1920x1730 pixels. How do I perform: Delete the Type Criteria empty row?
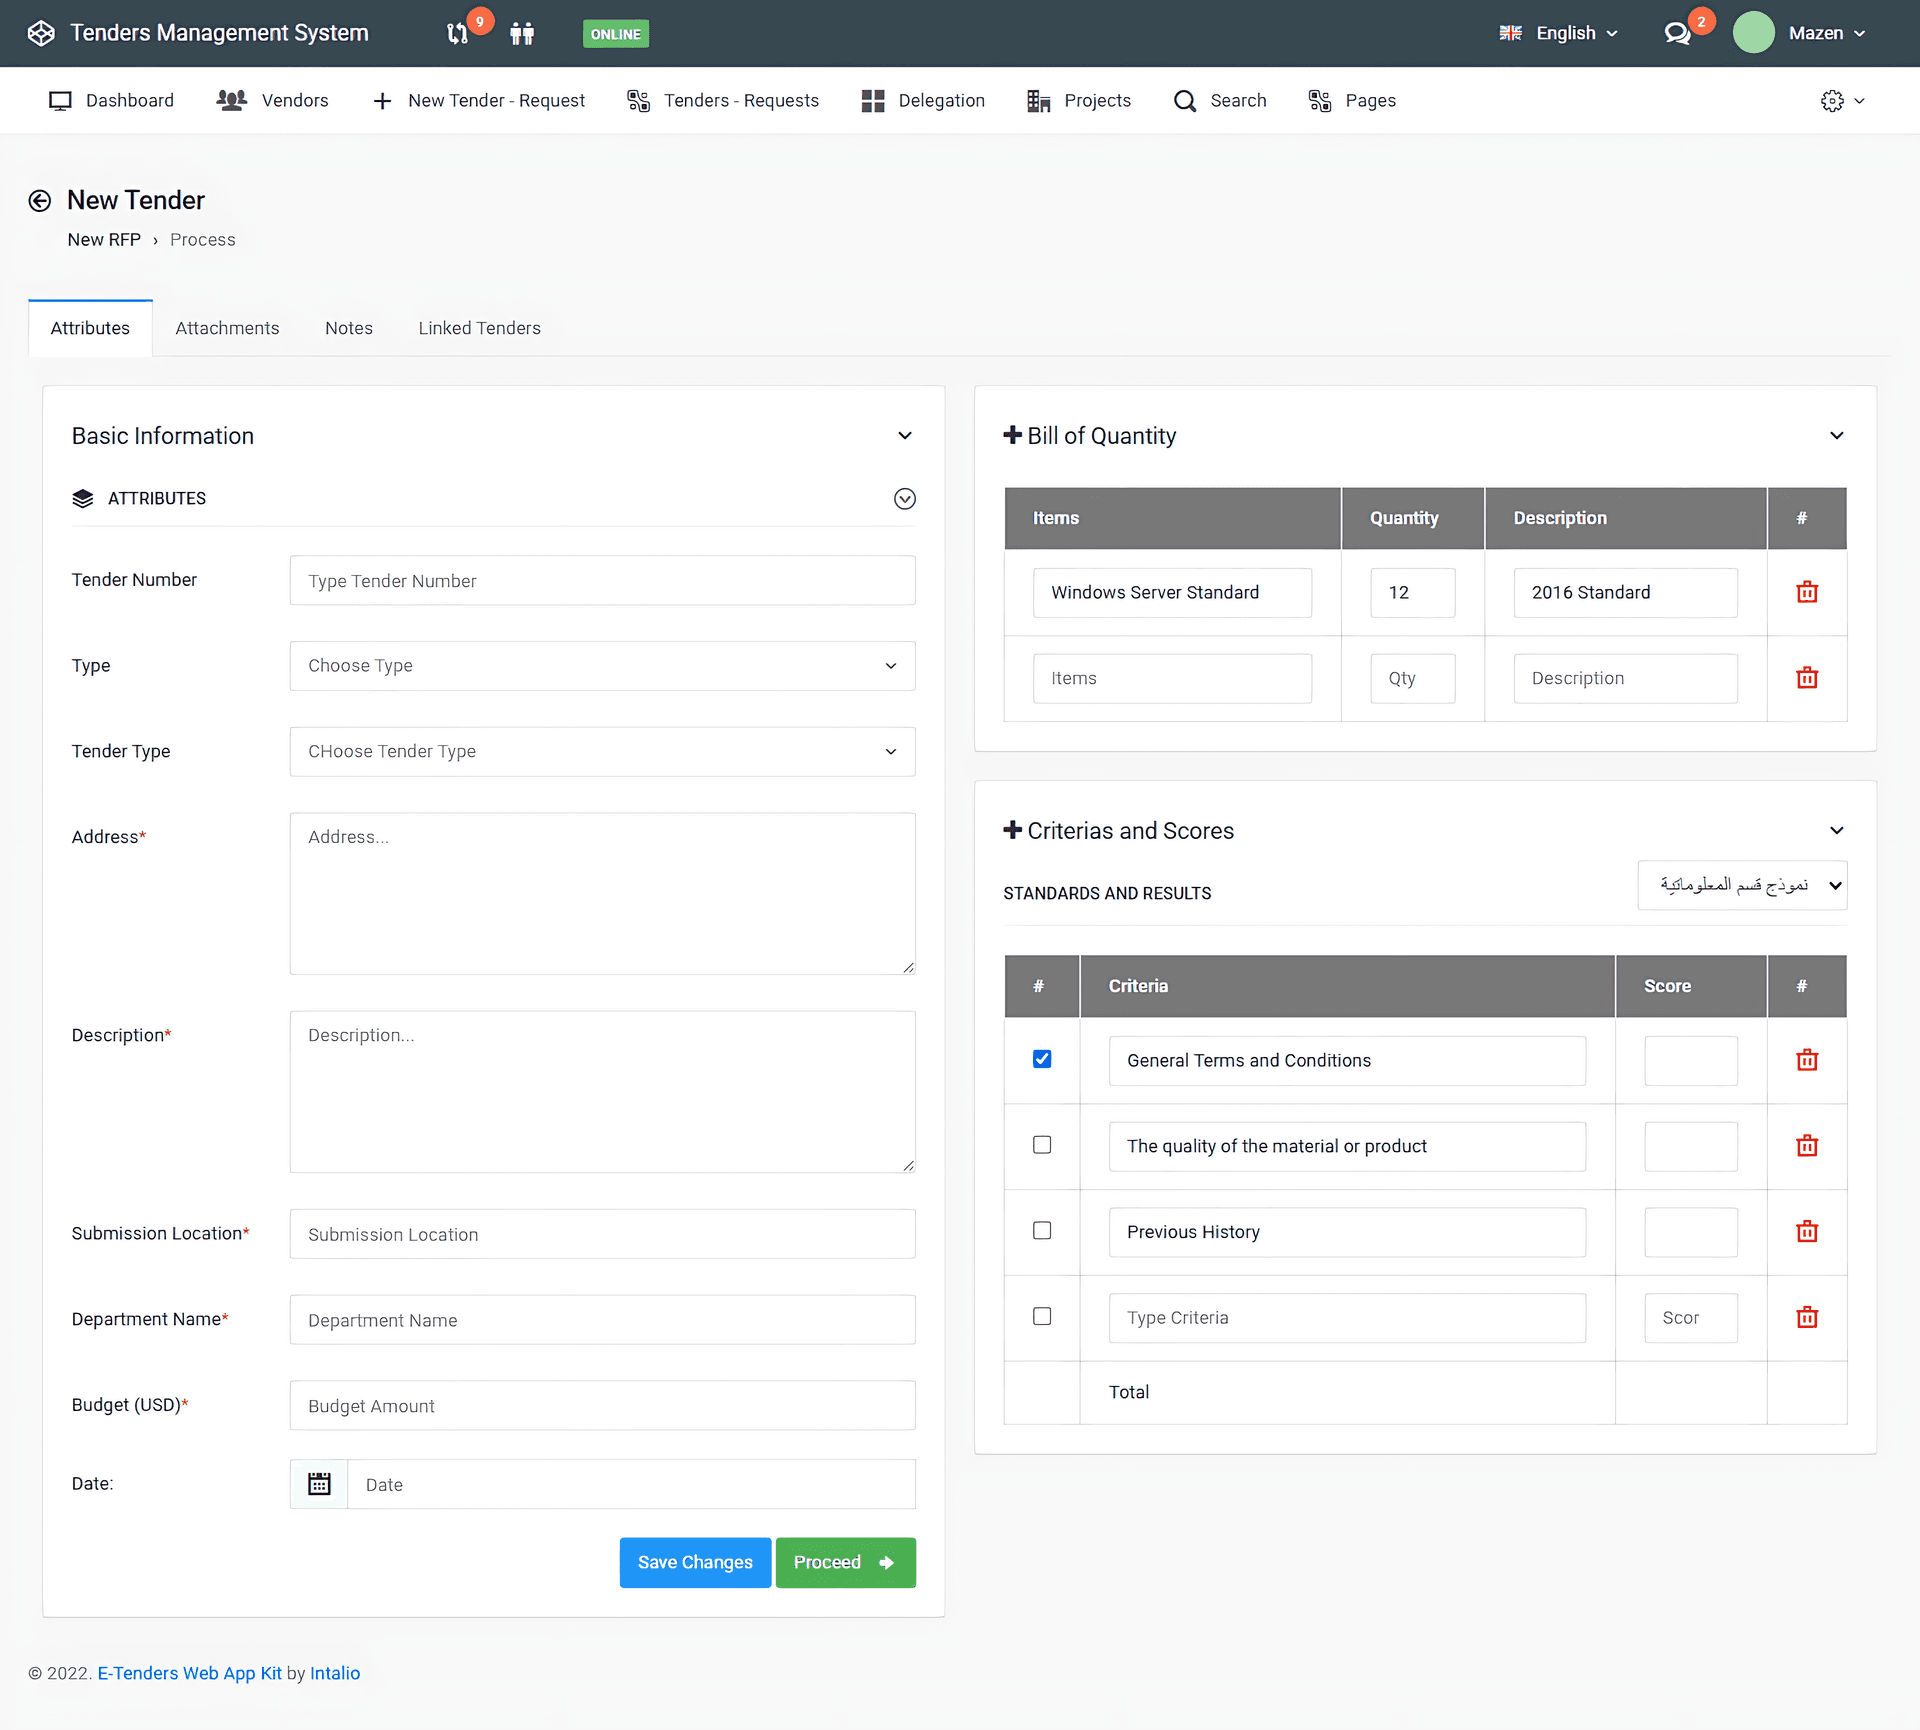[x=1807, y=1318]
